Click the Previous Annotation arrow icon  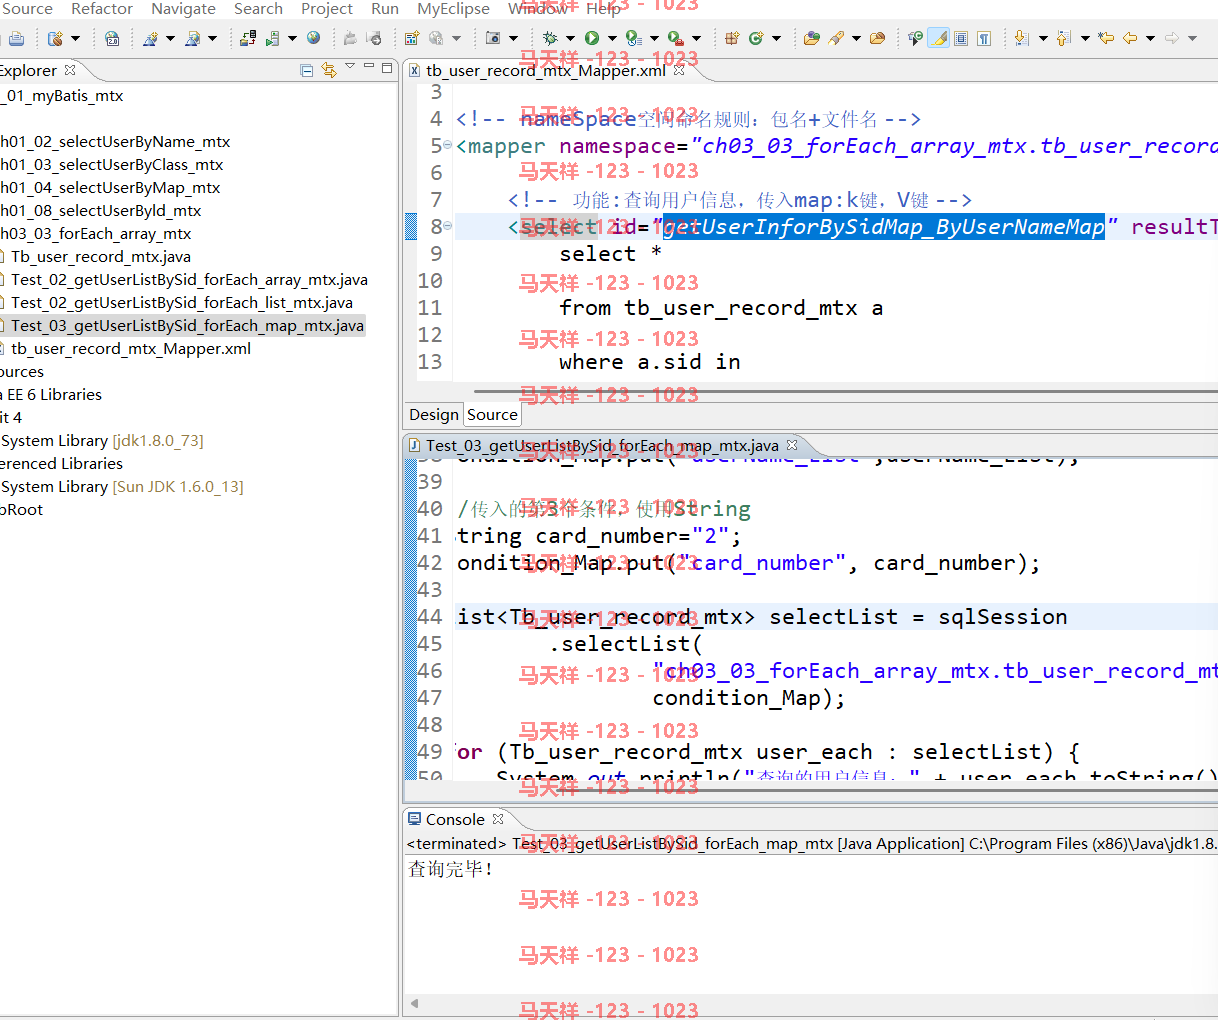point(1063,38)
